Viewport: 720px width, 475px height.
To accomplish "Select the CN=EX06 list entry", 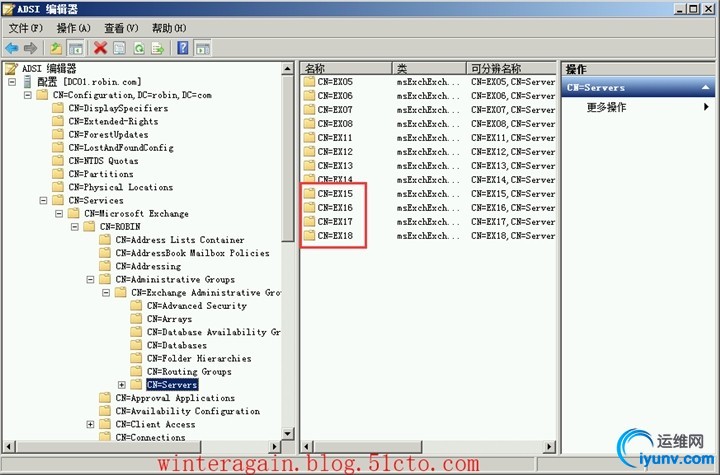I will [x=335, y=96].
